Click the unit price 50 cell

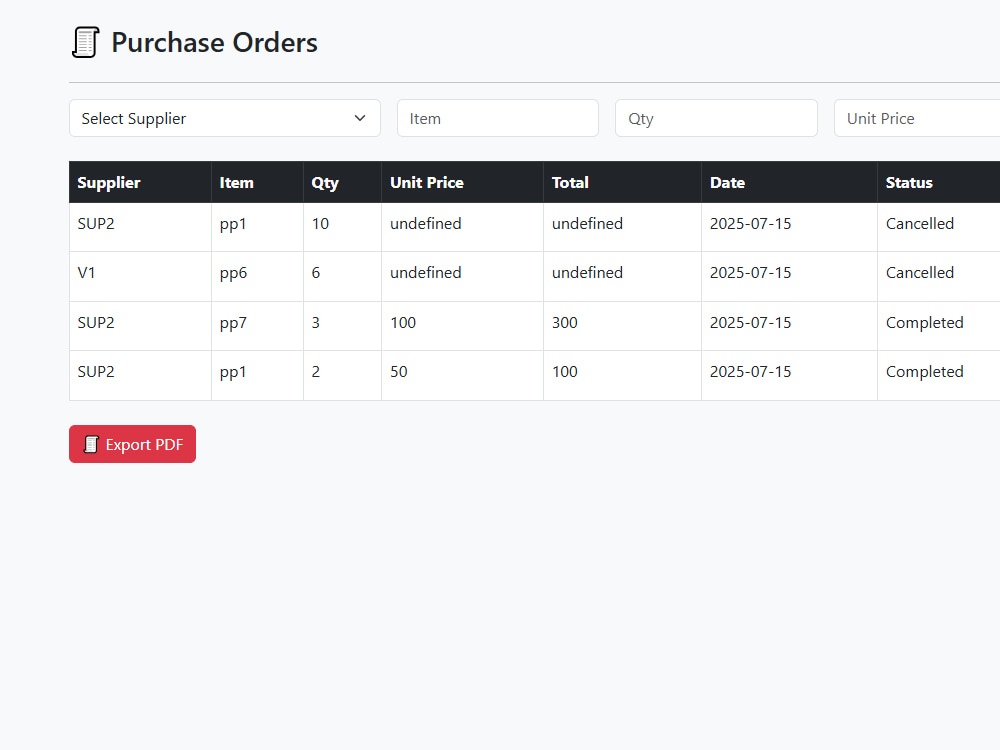pyautogui.click(x=462, y=375)
